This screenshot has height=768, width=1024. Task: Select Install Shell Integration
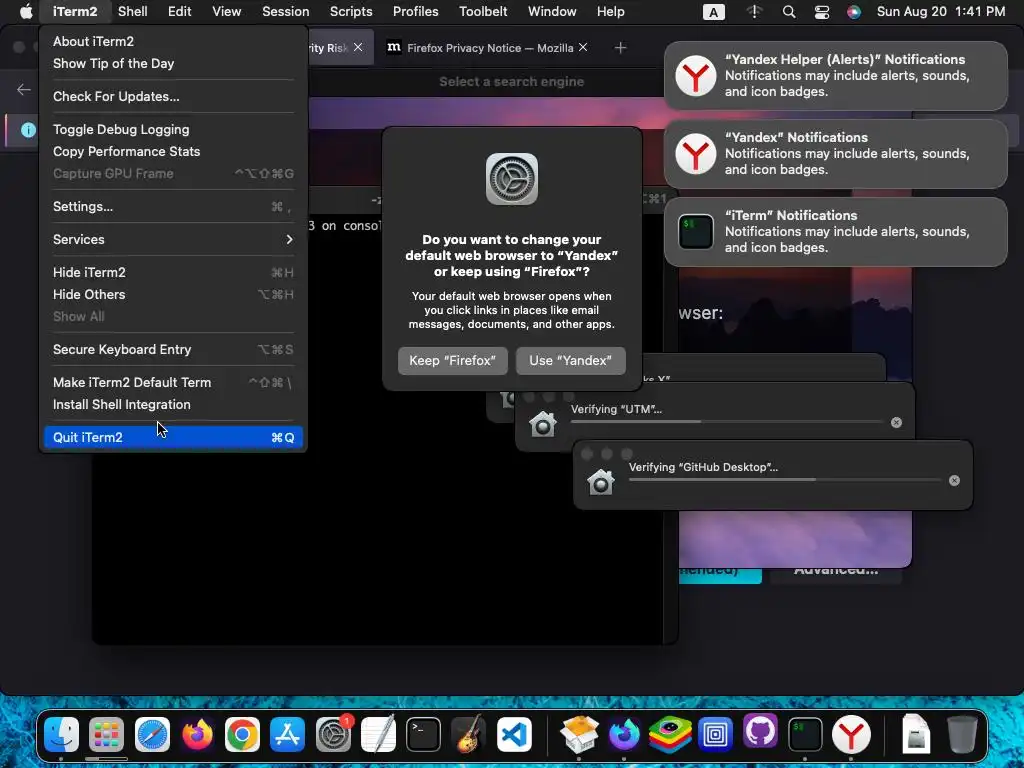(173, 405)
